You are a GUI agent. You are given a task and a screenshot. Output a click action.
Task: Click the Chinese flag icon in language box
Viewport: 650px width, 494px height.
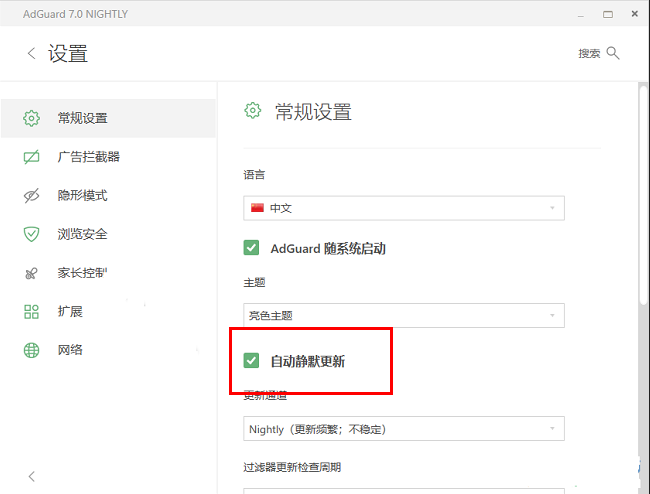(x=257, y=208)
